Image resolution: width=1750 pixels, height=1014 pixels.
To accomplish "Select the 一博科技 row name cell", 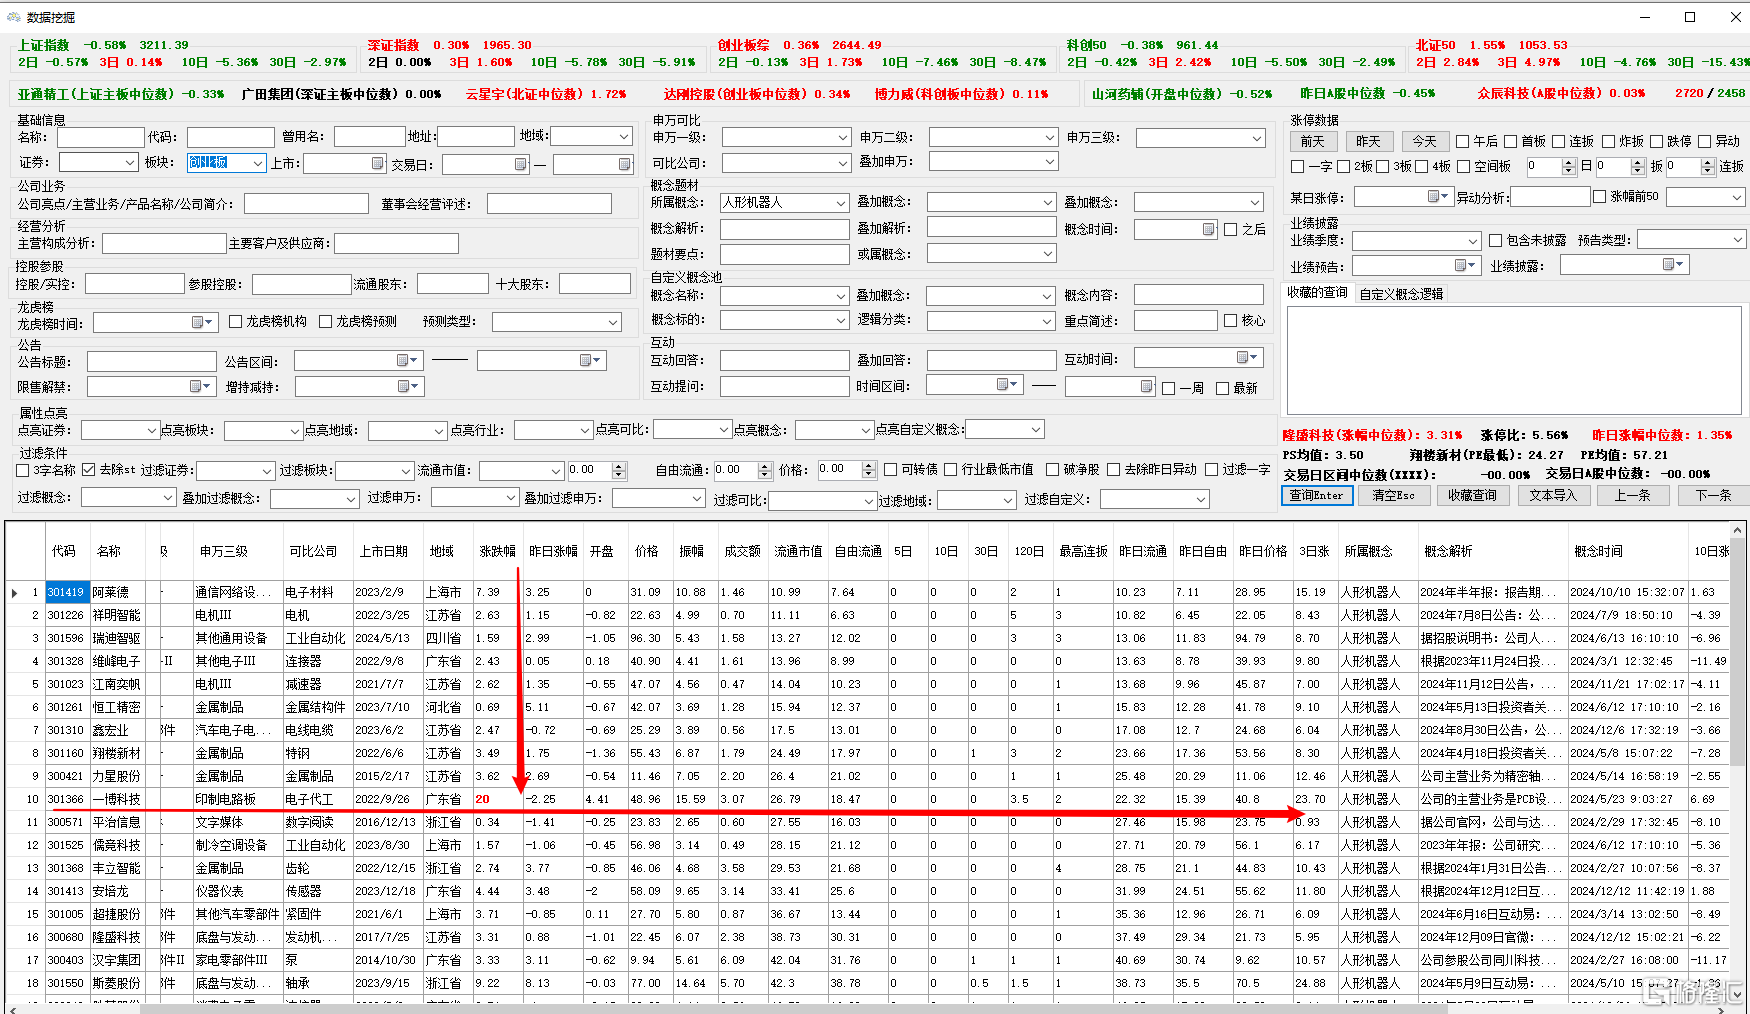I will (117, 800).
